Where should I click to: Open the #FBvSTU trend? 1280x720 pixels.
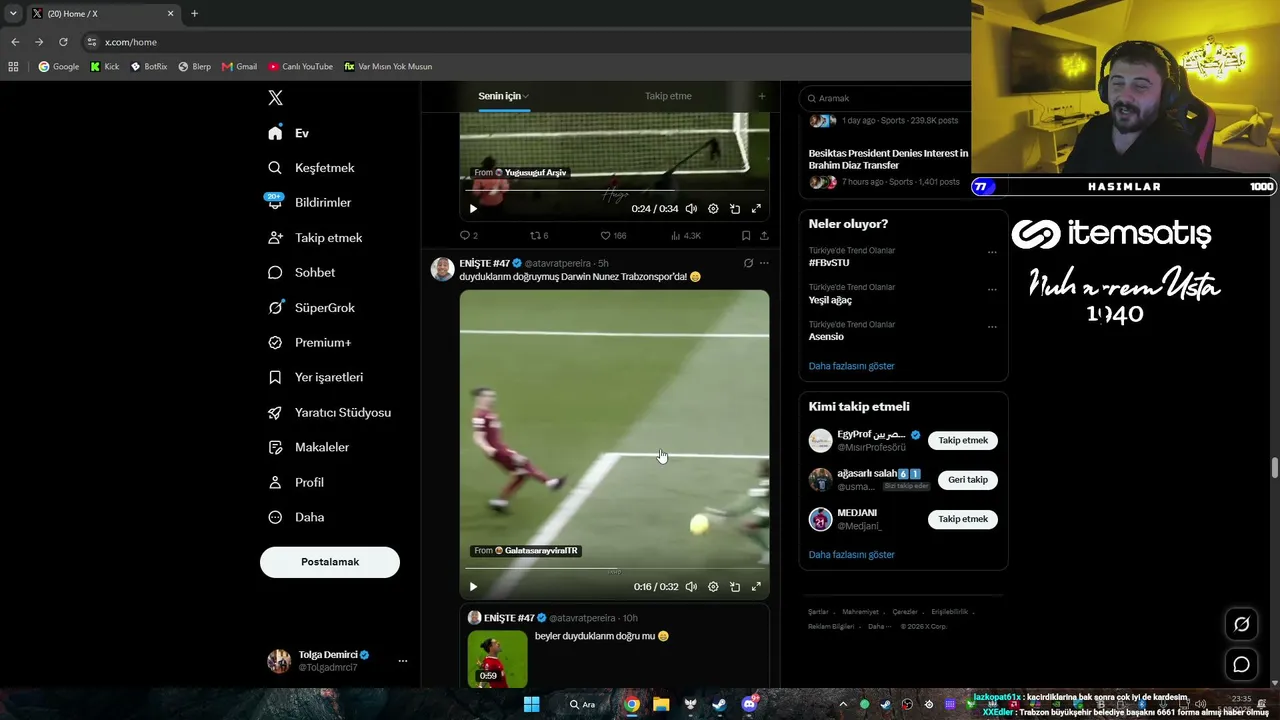click(829, 263)
